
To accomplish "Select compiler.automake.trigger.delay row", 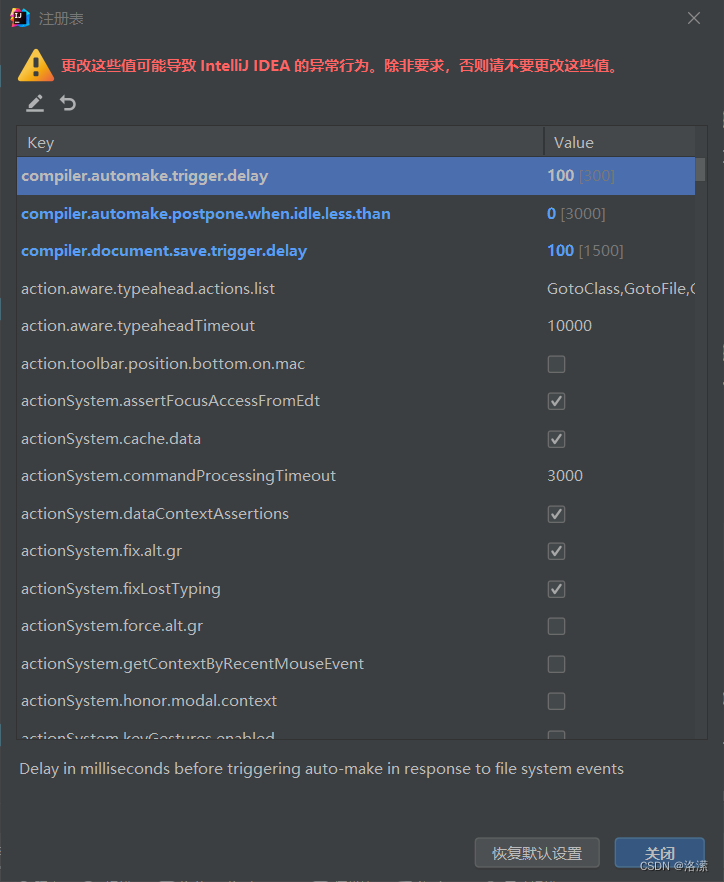I will tap(356, 176).
